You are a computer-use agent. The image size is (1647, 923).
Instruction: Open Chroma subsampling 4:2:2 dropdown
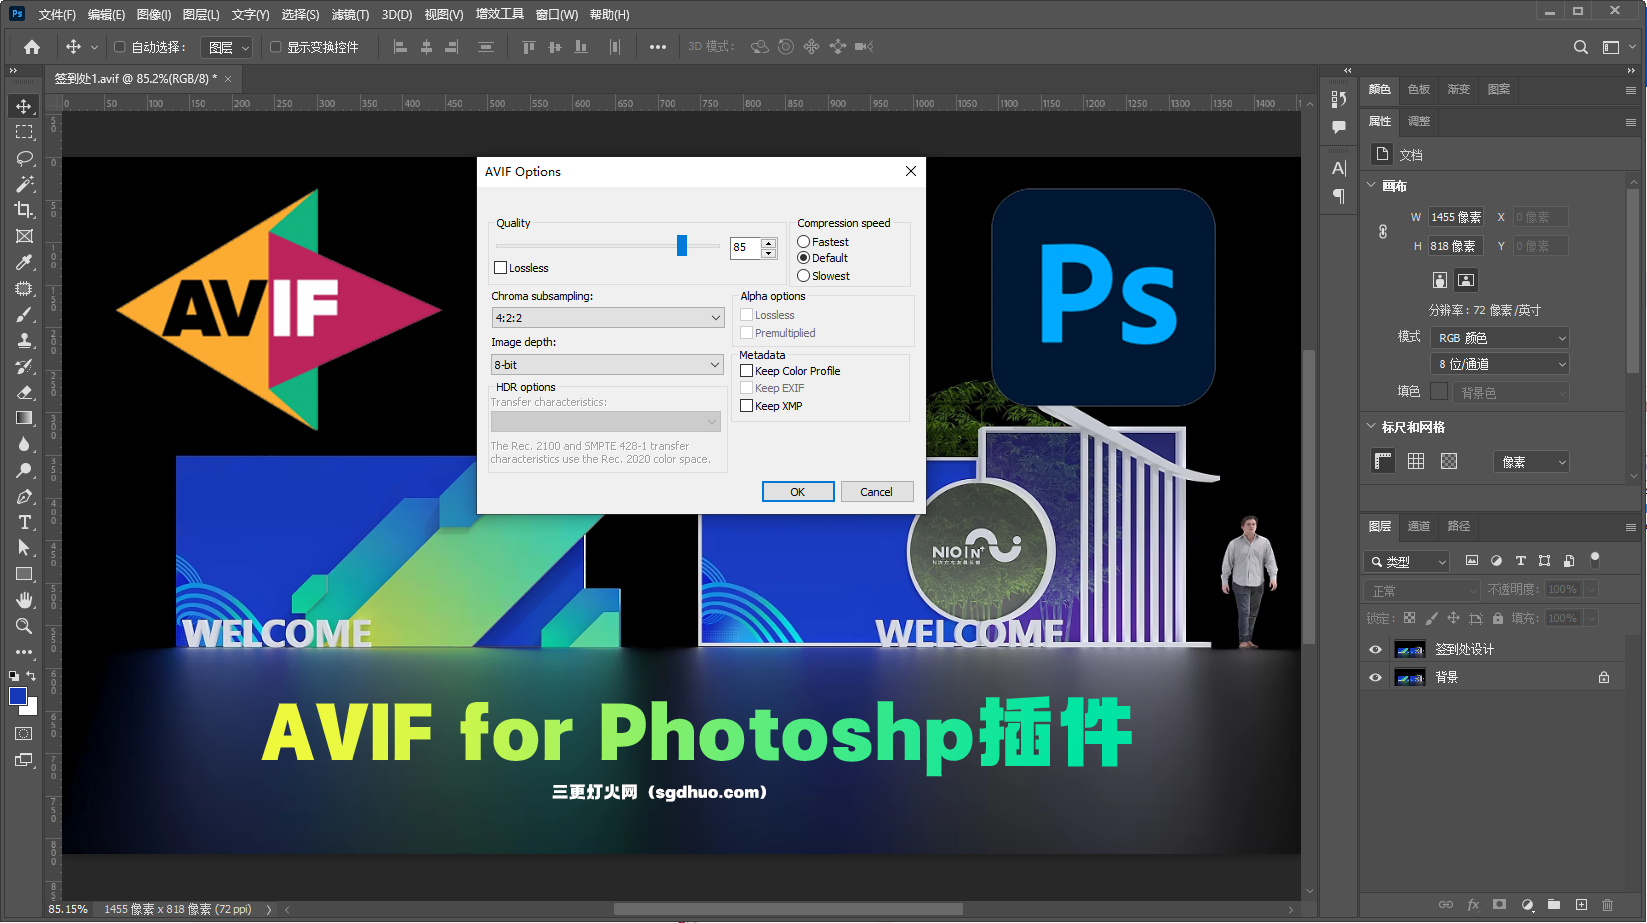[x=607, y=318]
